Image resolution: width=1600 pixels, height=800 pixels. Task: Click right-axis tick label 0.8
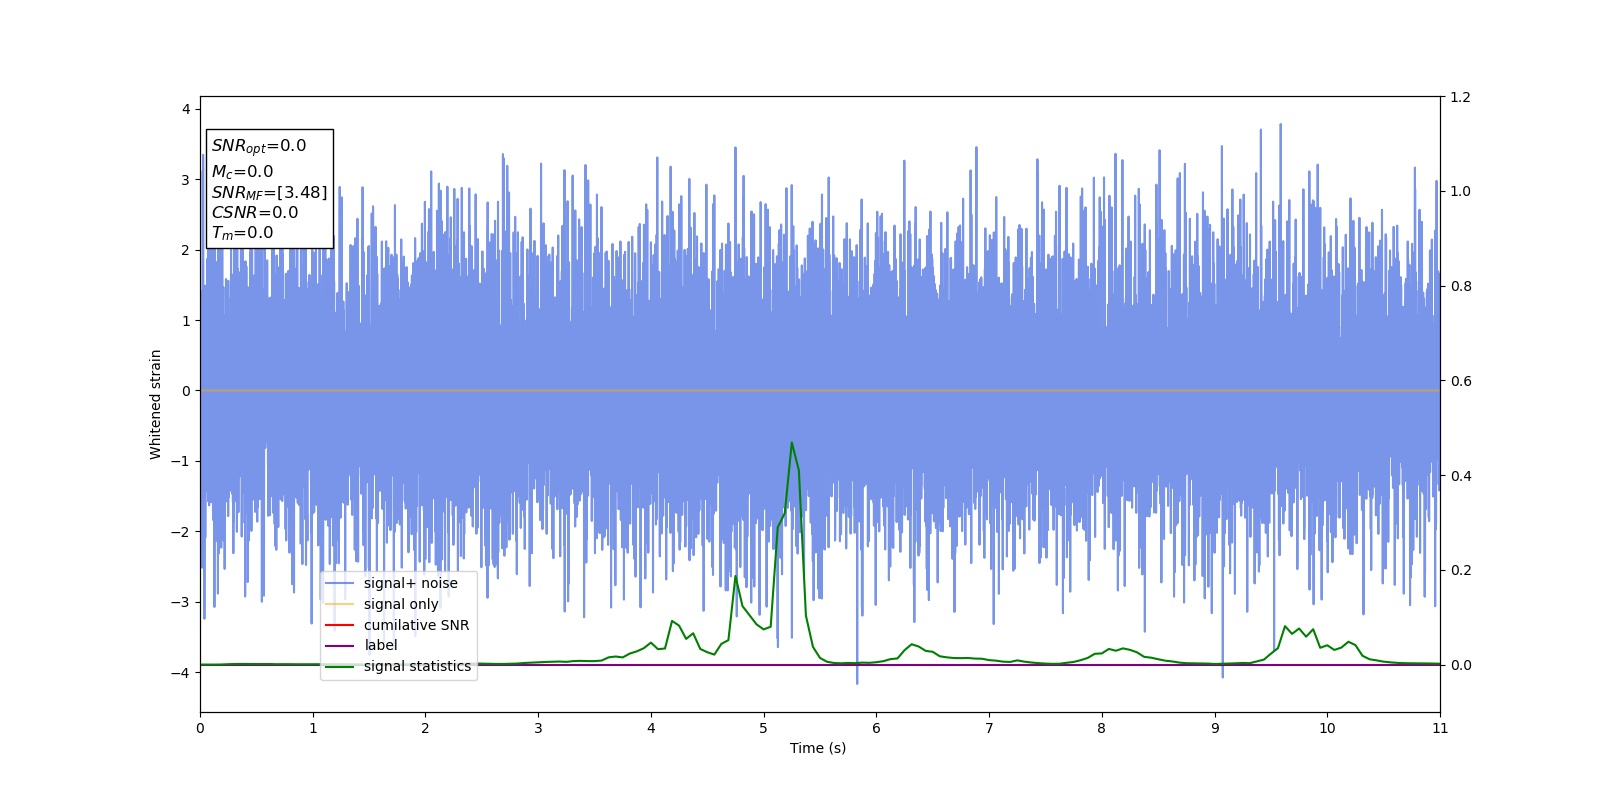coord(1460,286)
